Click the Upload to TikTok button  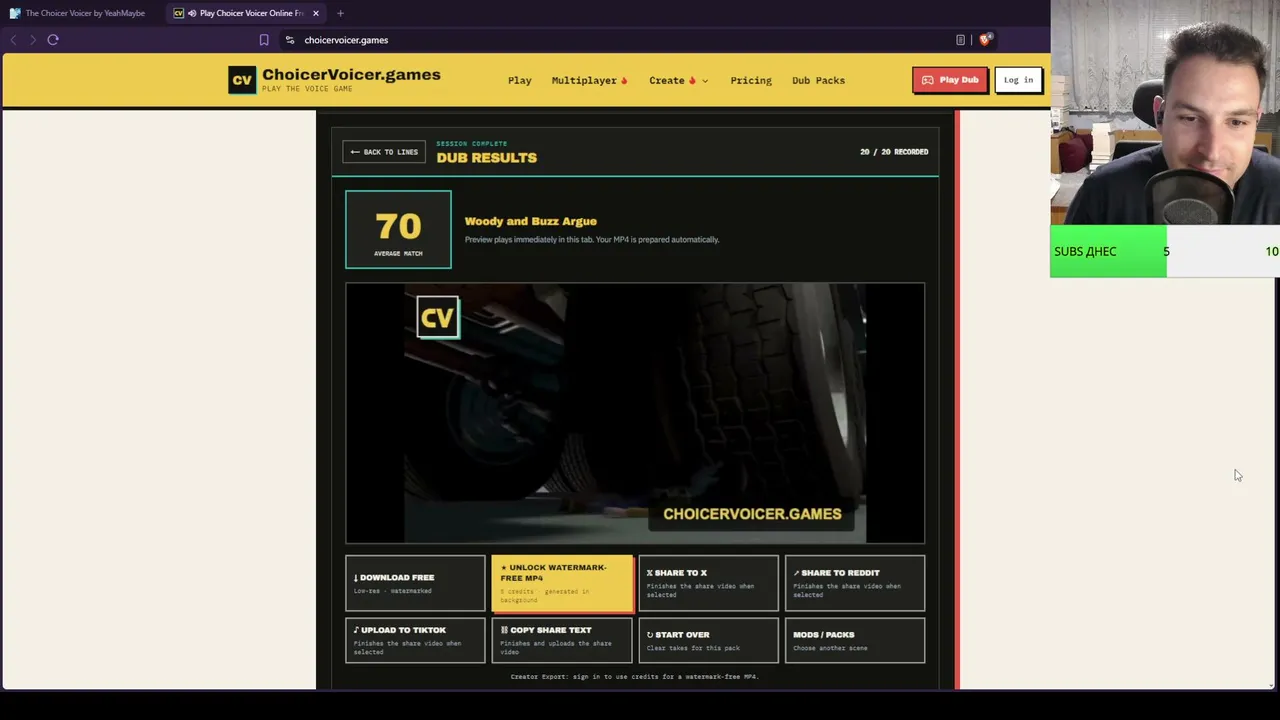415,640
